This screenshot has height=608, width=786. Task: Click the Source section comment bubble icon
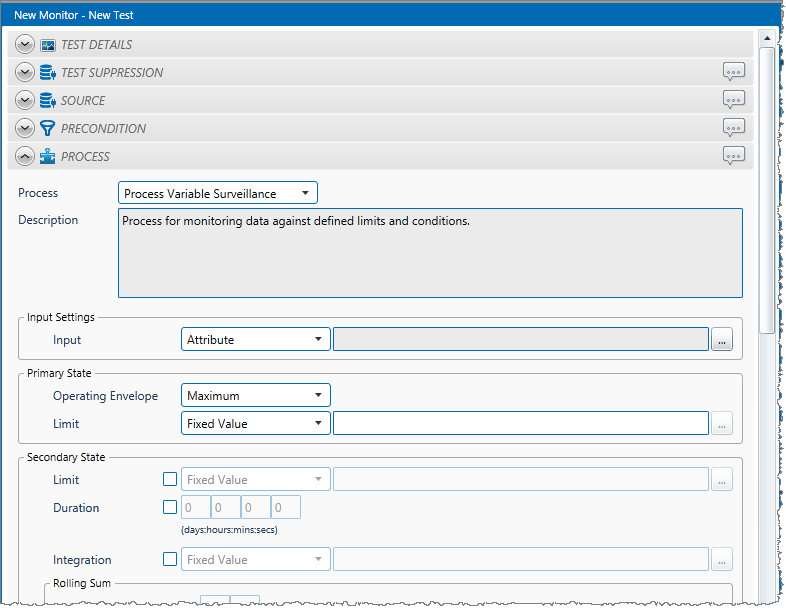click(x=734, y=100)
